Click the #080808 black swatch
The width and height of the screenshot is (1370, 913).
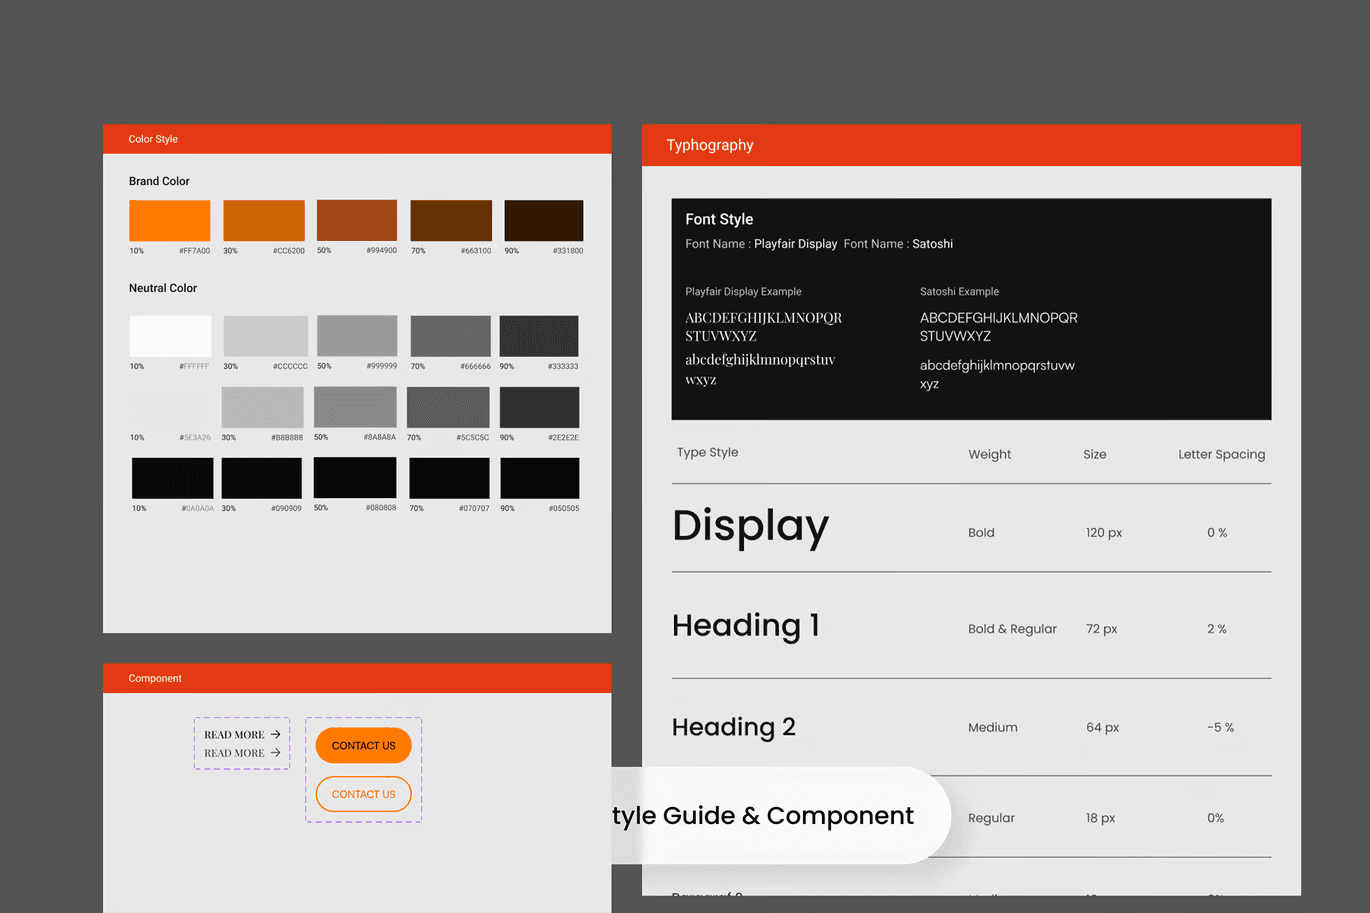click(355, 478)
